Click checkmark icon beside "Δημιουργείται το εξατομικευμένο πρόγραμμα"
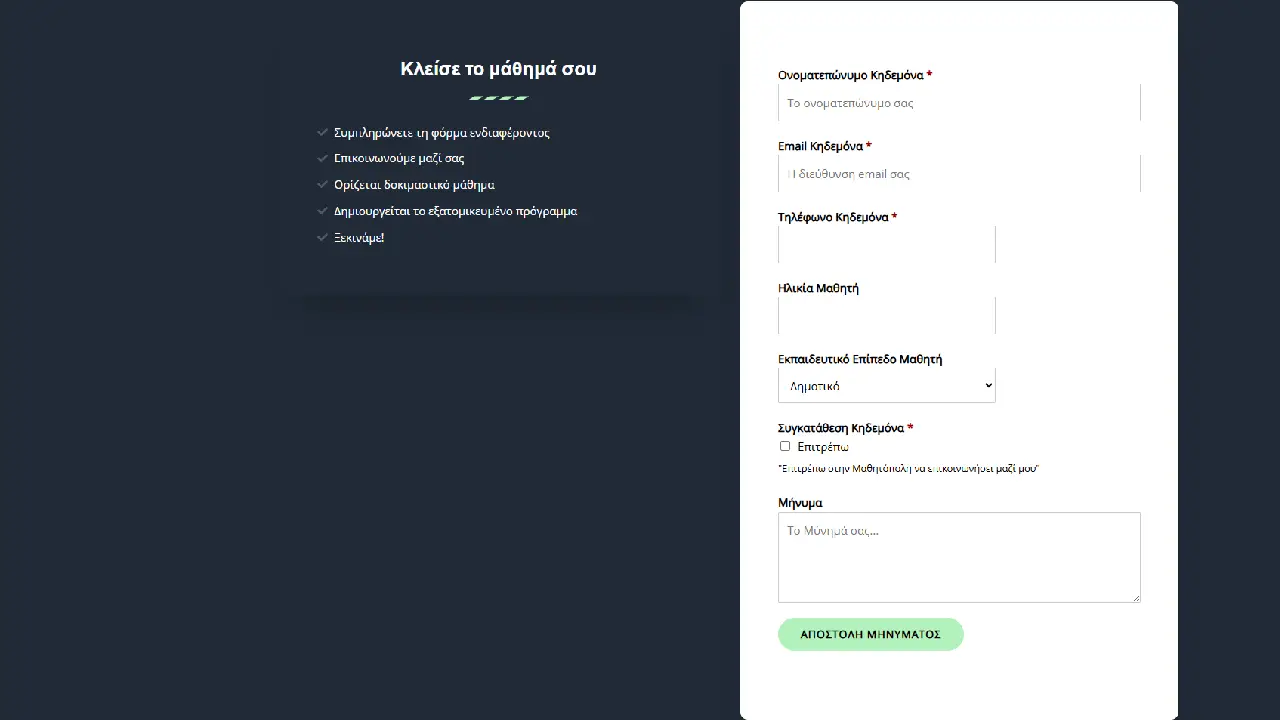 pyautogui.click(x=322, y=211)
